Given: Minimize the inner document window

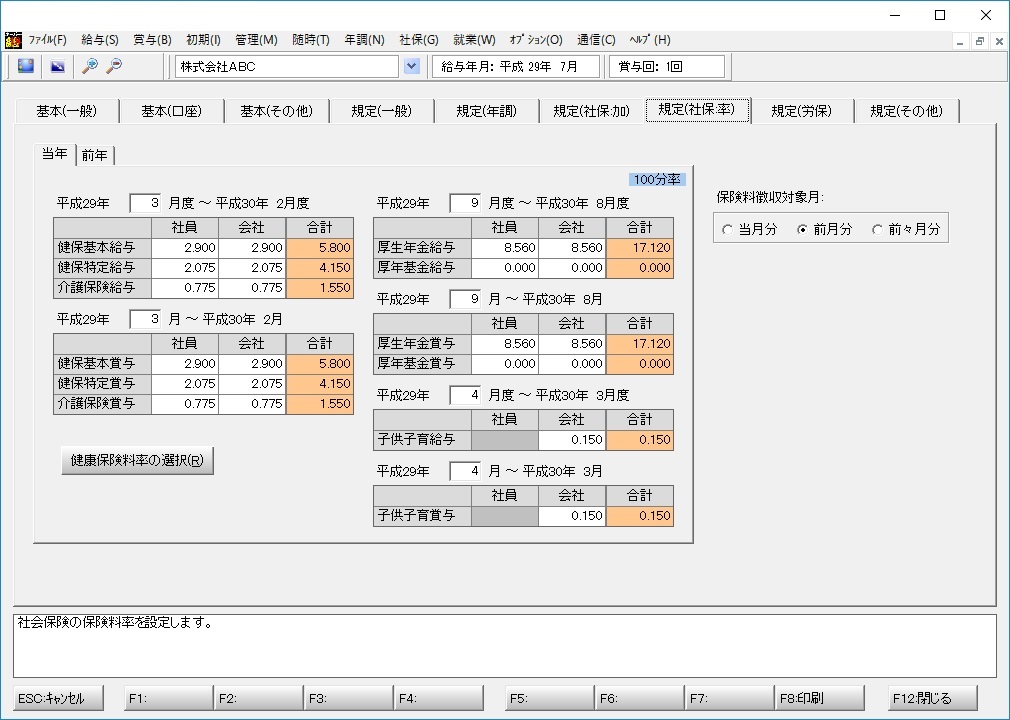Looking at the screenshot, I should coord(960,42).
